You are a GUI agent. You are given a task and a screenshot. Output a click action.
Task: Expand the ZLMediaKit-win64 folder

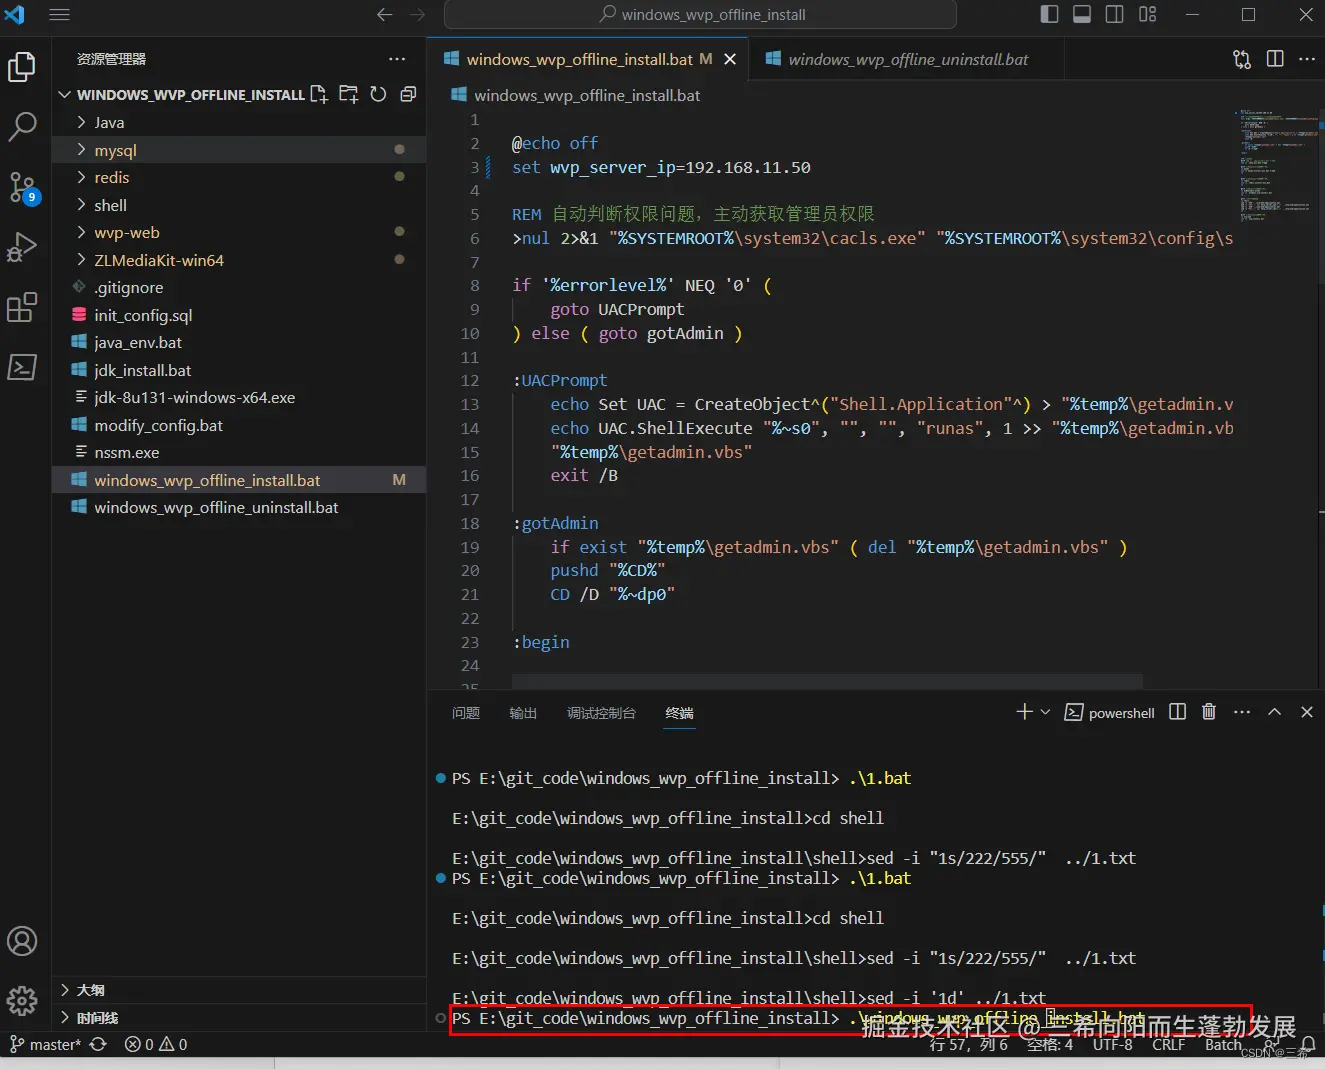(158, 260)
